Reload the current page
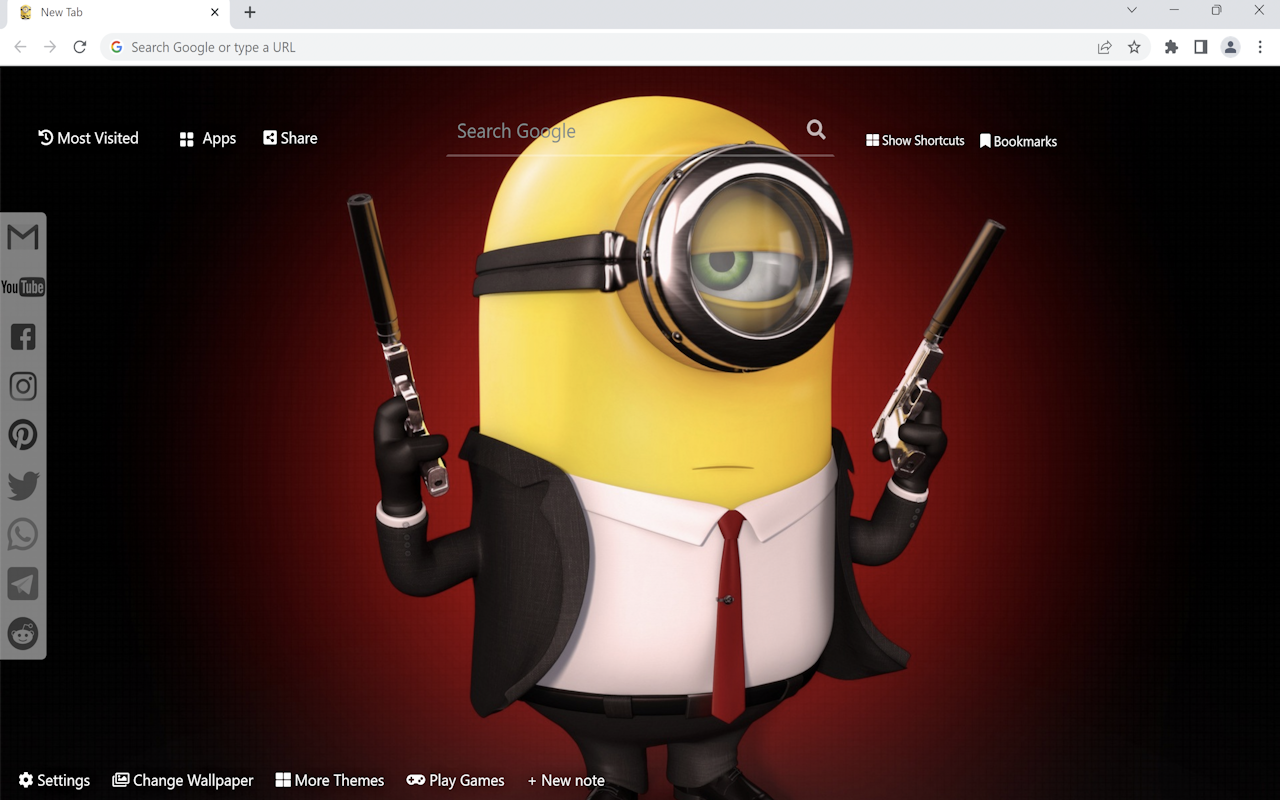This screenshot has height=800, width=1280. [x=80, y=47]
